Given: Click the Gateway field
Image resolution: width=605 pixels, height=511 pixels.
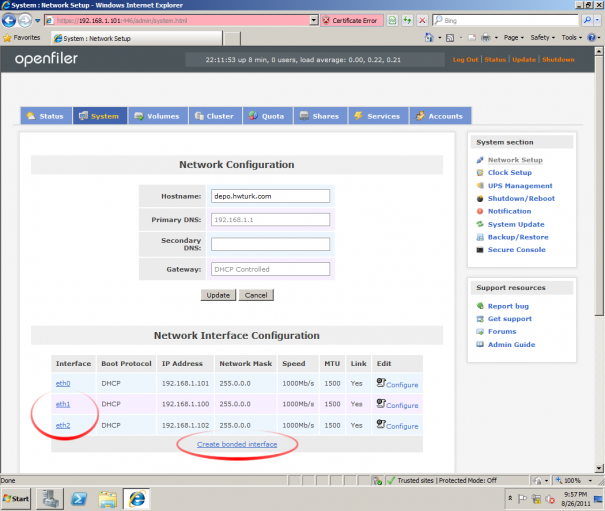Looking at the screenshot, I should coord(270,269).
